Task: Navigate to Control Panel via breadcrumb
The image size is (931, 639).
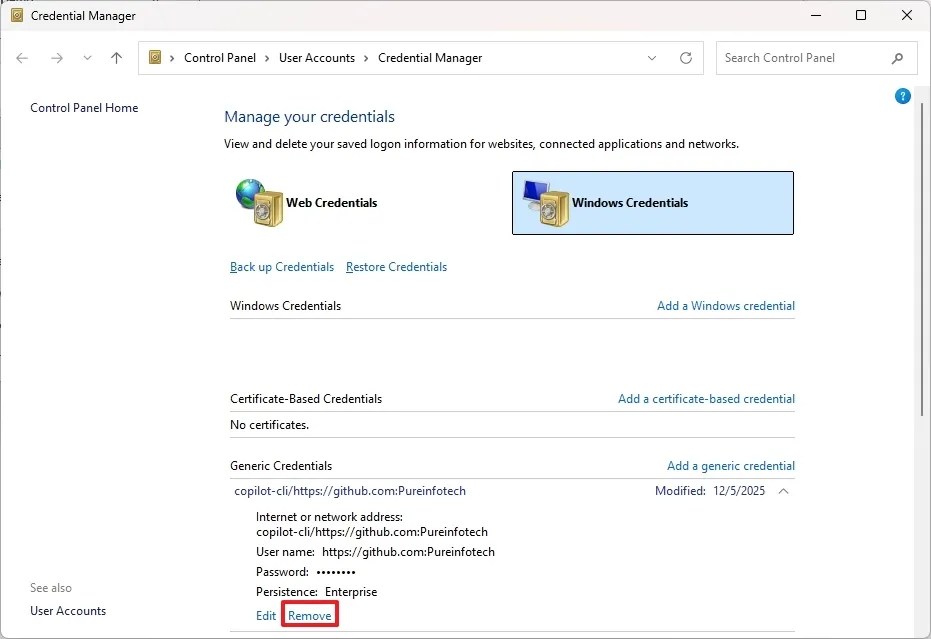Action: (221, 58)
